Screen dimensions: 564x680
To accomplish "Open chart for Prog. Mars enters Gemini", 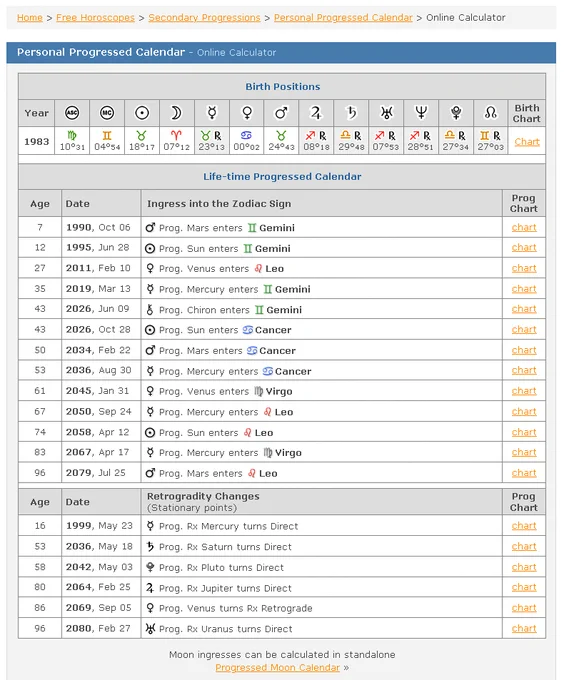I will pos(524,227).
